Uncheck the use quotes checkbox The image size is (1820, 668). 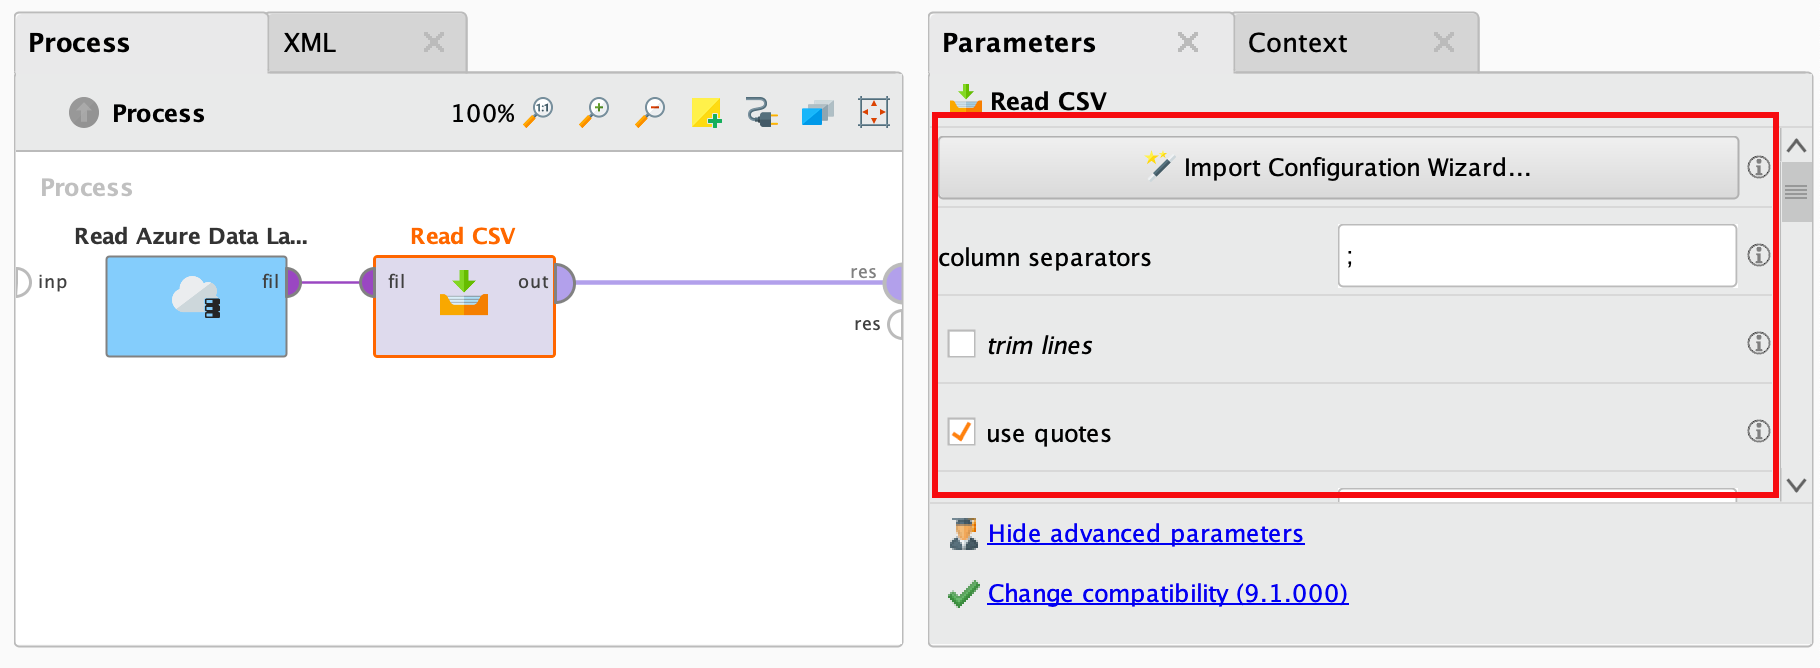pos(961,432)
